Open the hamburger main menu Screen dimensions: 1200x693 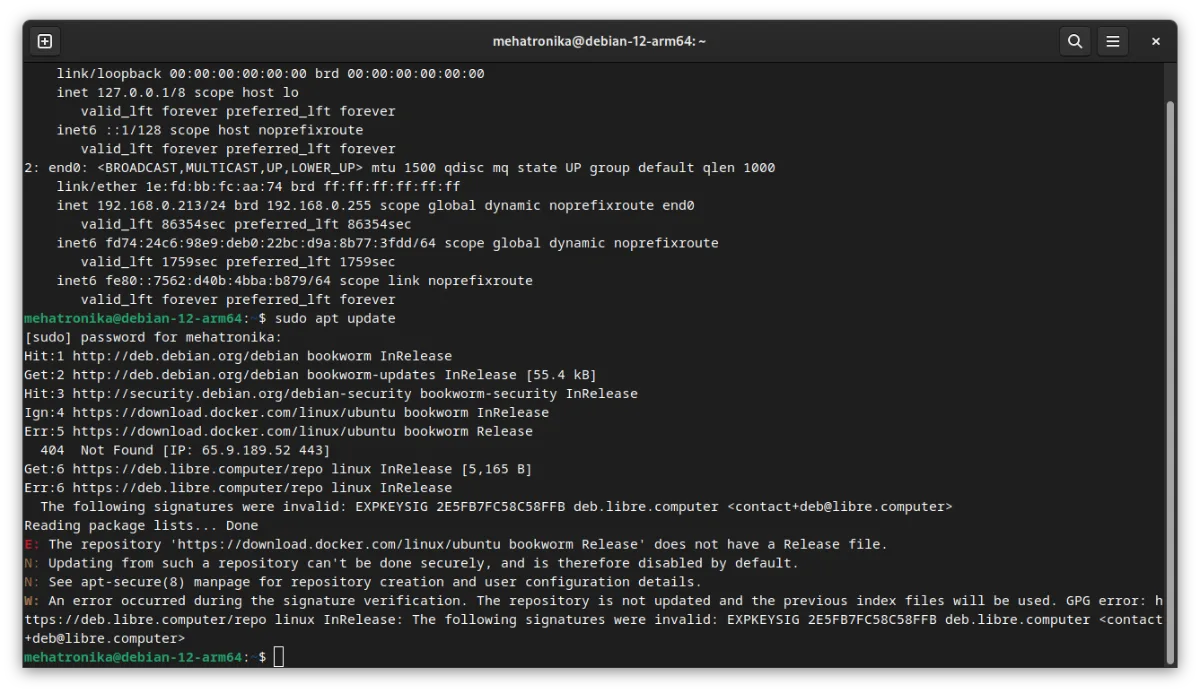[x=1113, y=41]
